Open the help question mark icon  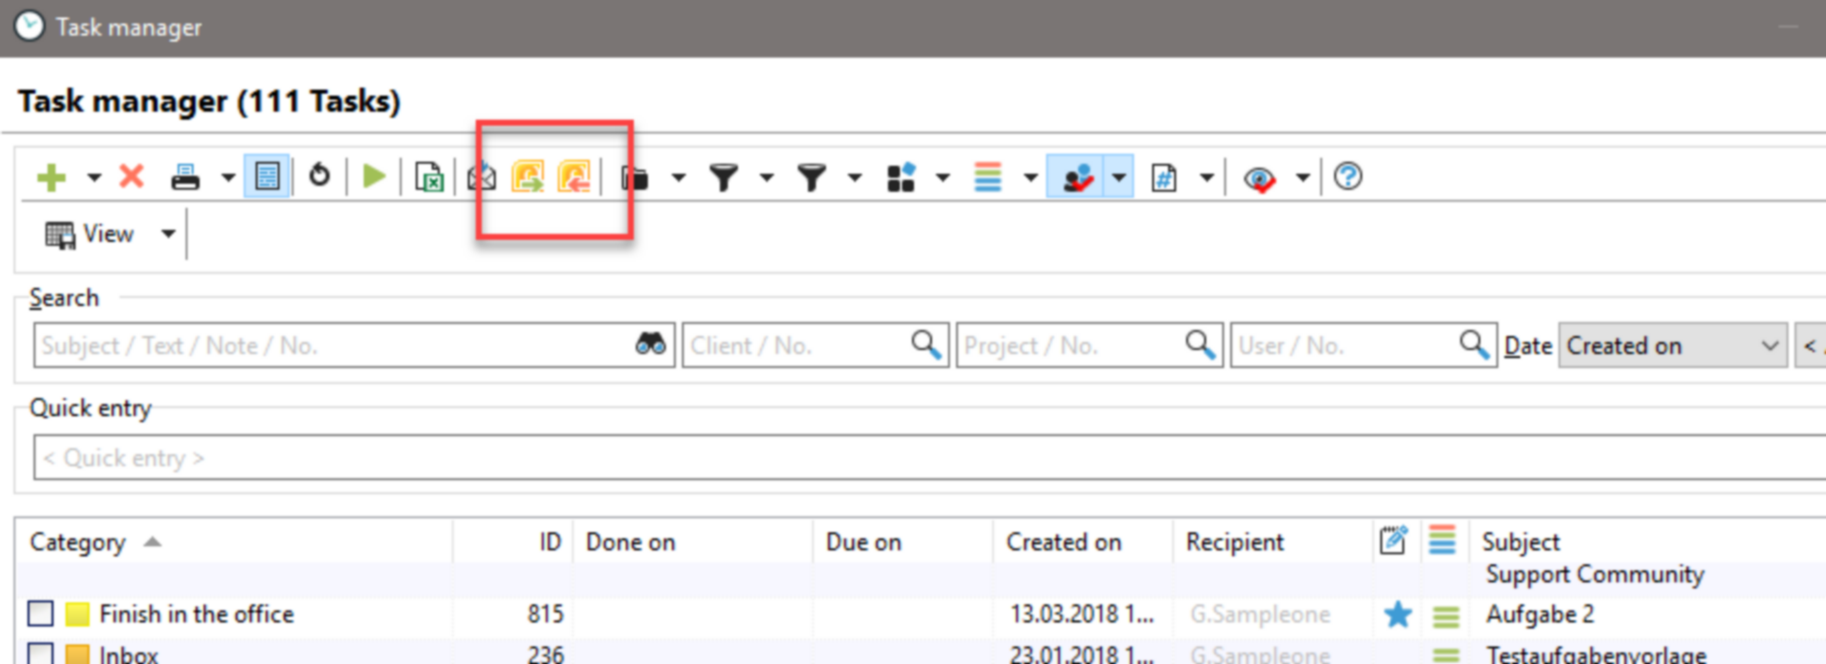pyautogui.click(x=1348, y=177)
